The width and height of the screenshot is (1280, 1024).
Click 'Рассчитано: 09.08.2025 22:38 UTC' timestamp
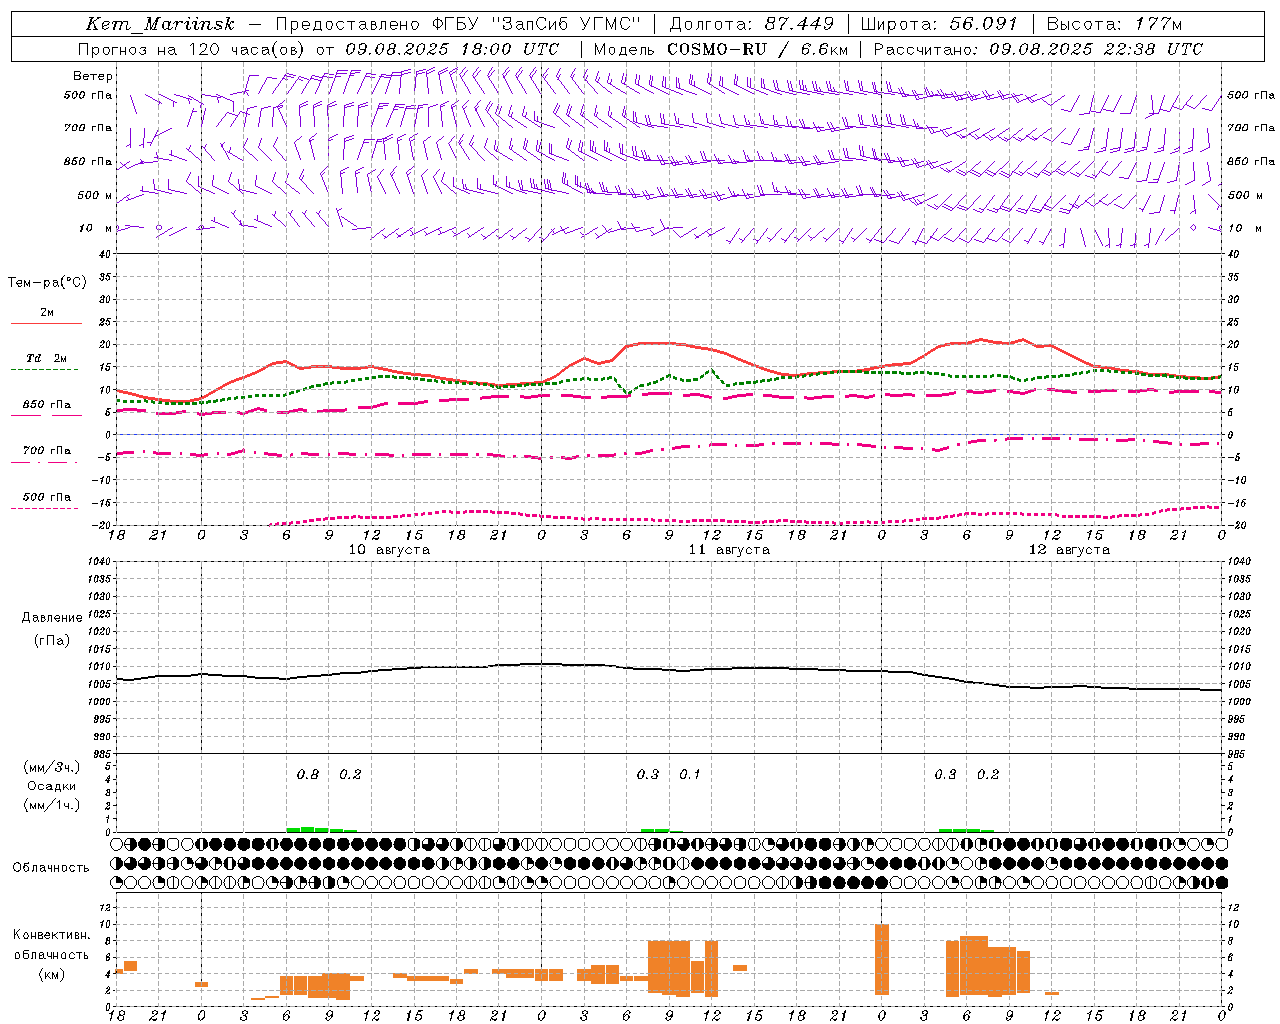coord(1038,49)
